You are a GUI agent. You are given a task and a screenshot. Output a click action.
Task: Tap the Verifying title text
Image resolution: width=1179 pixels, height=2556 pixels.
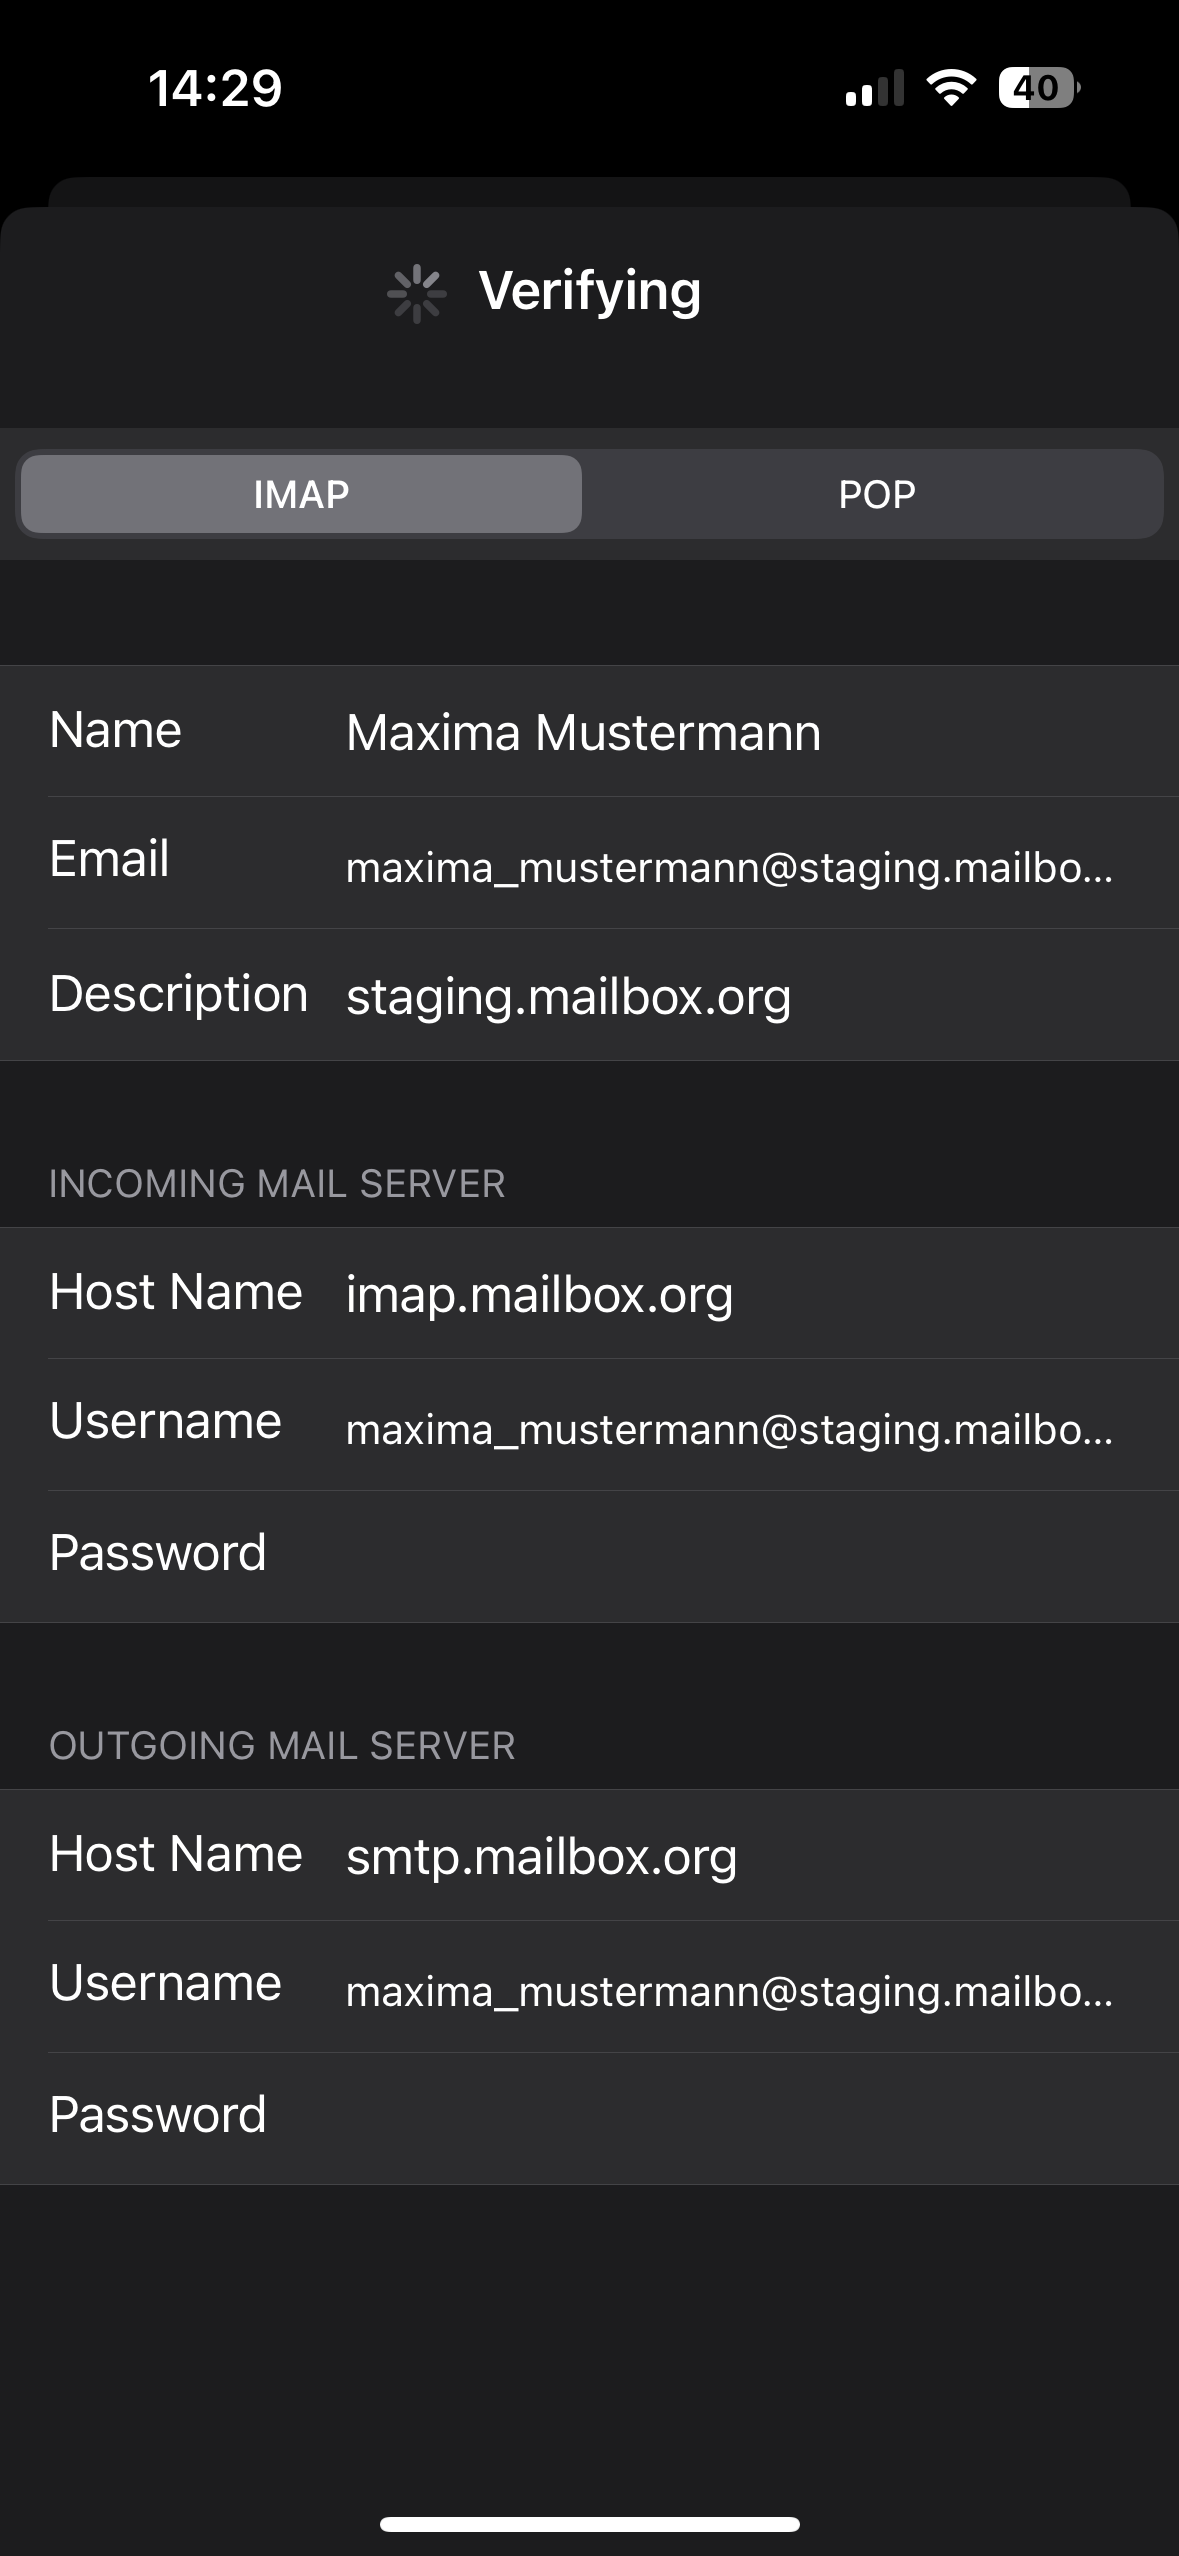point(590,292)
